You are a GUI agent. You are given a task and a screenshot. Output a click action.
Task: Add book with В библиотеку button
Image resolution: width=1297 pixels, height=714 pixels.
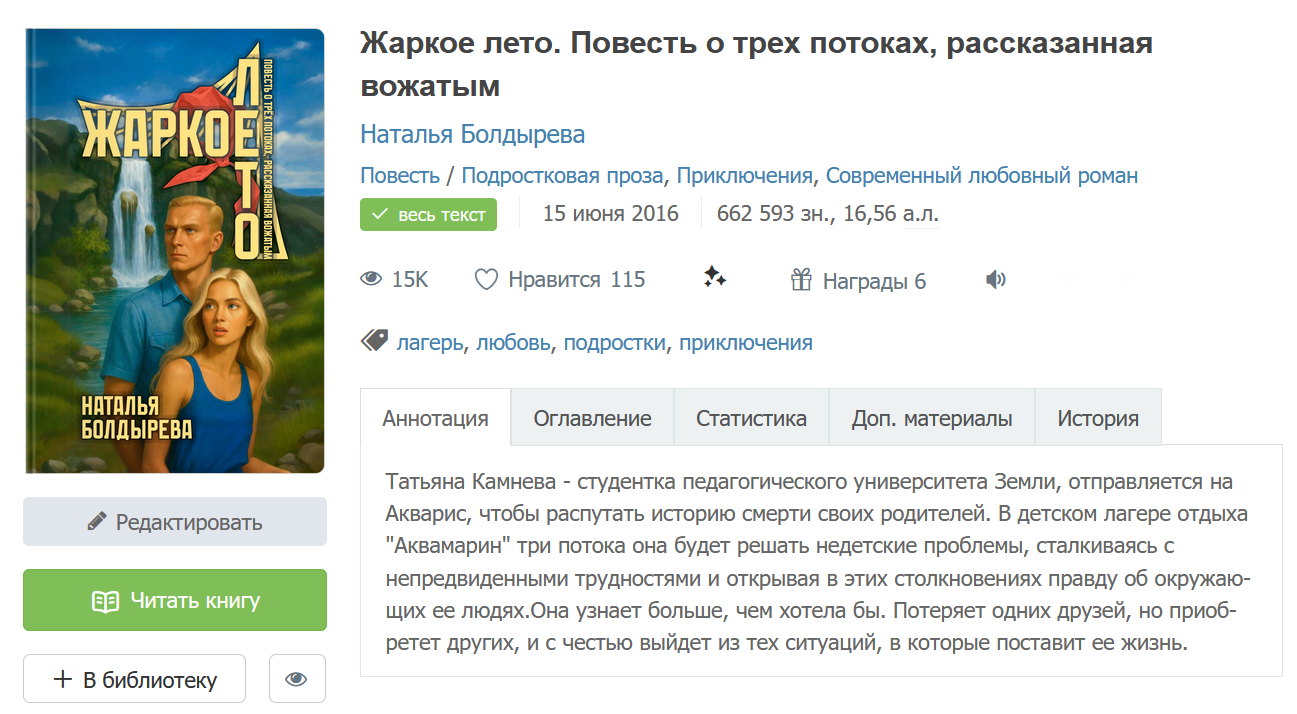[x=134, y=680]
